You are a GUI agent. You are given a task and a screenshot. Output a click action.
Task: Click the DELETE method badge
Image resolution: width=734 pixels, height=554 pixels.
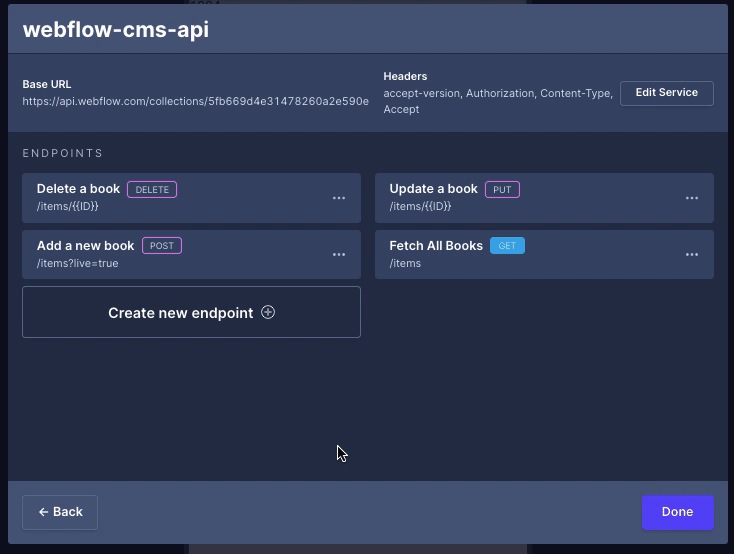tap(152, 189)
